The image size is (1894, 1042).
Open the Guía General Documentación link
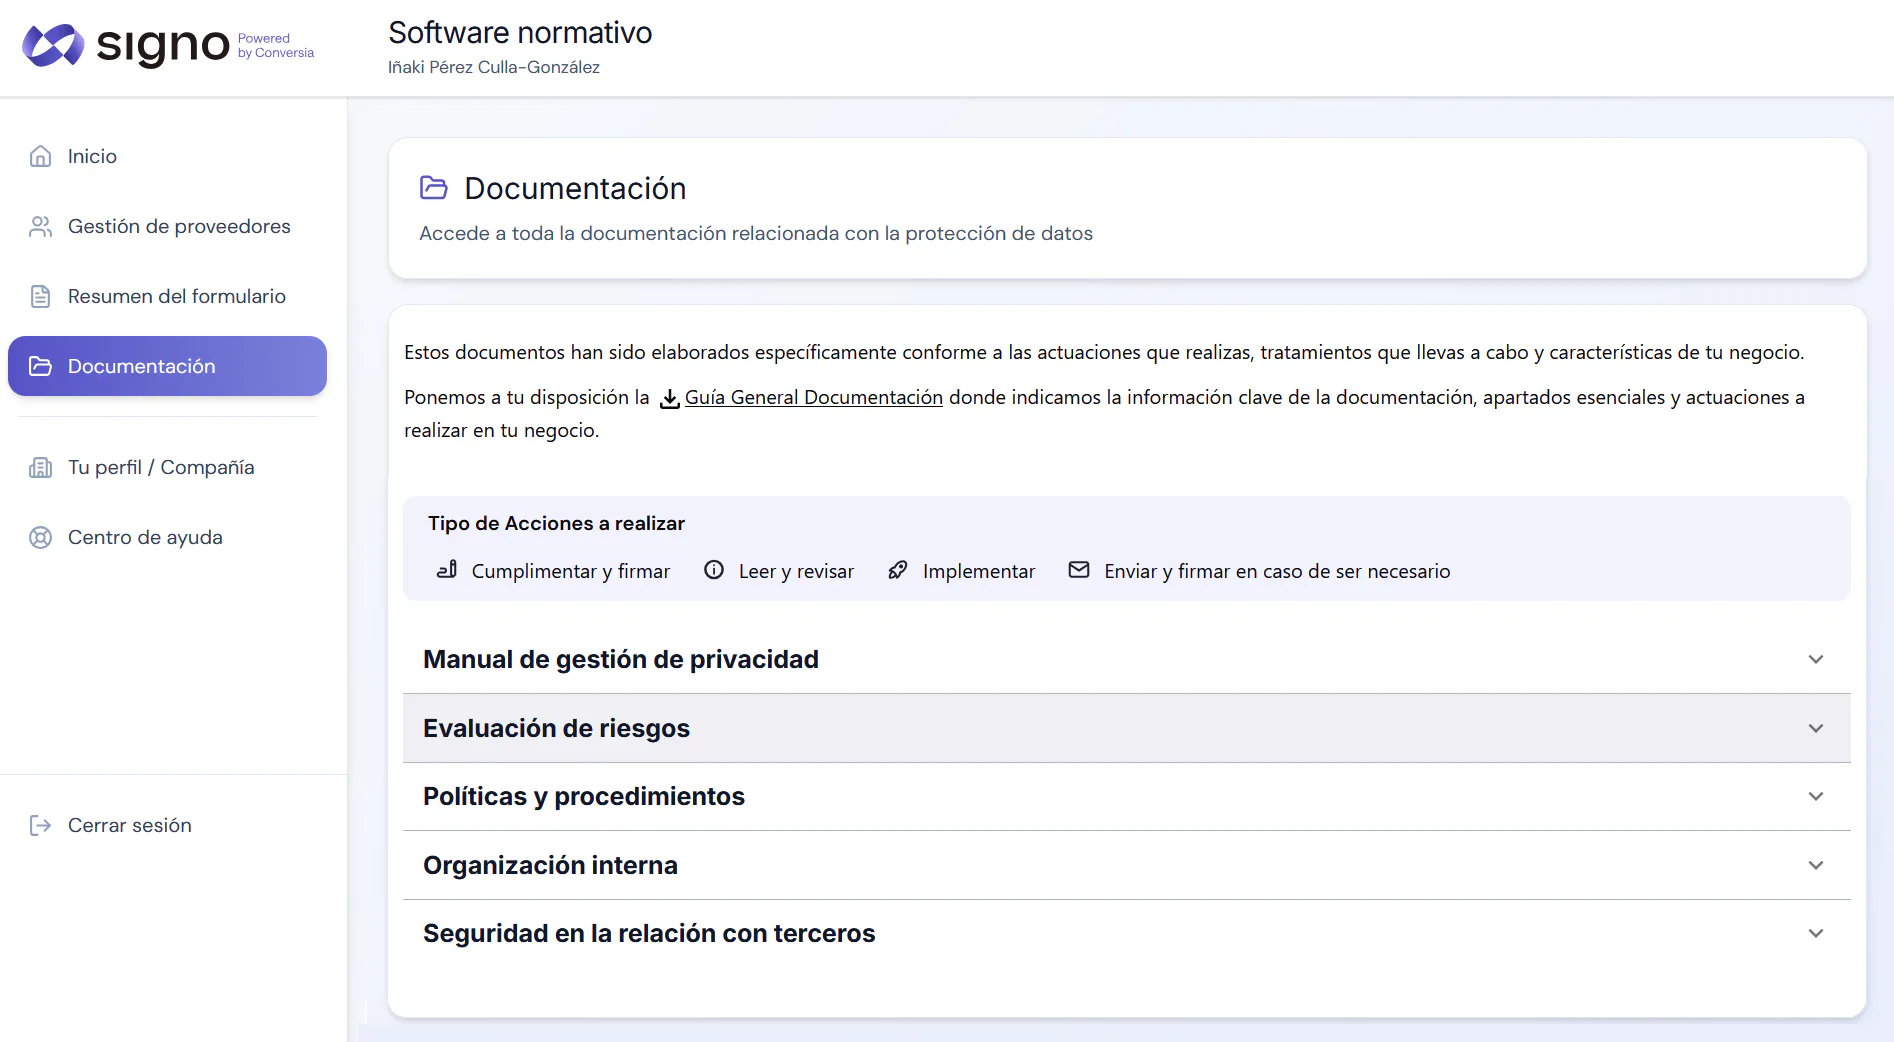click(814, 397)
